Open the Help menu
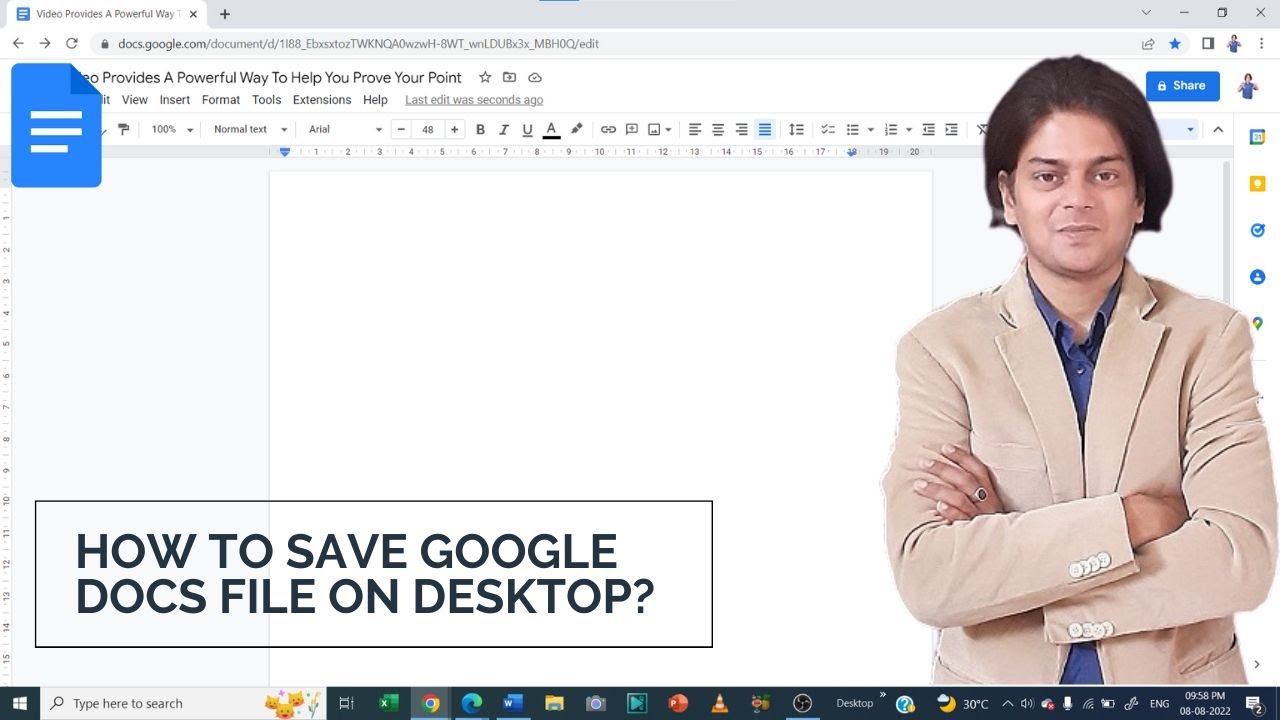Screen dimensions: 1280x720 point(375,100)
